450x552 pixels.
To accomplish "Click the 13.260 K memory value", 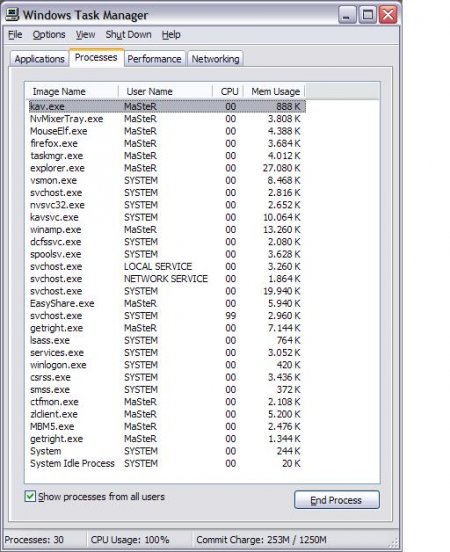I will 282,230.
